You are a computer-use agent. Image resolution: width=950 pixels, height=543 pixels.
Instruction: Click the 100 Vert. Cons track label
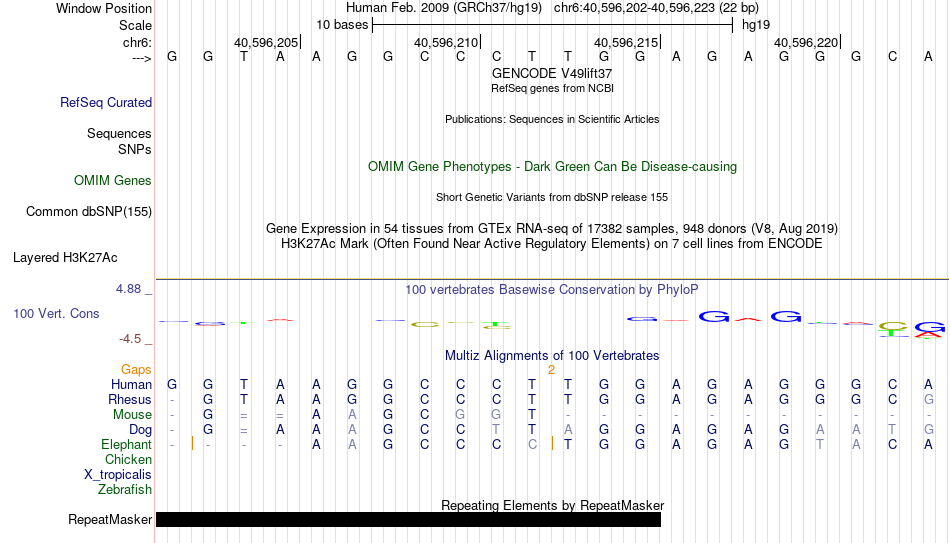point(56,313)
